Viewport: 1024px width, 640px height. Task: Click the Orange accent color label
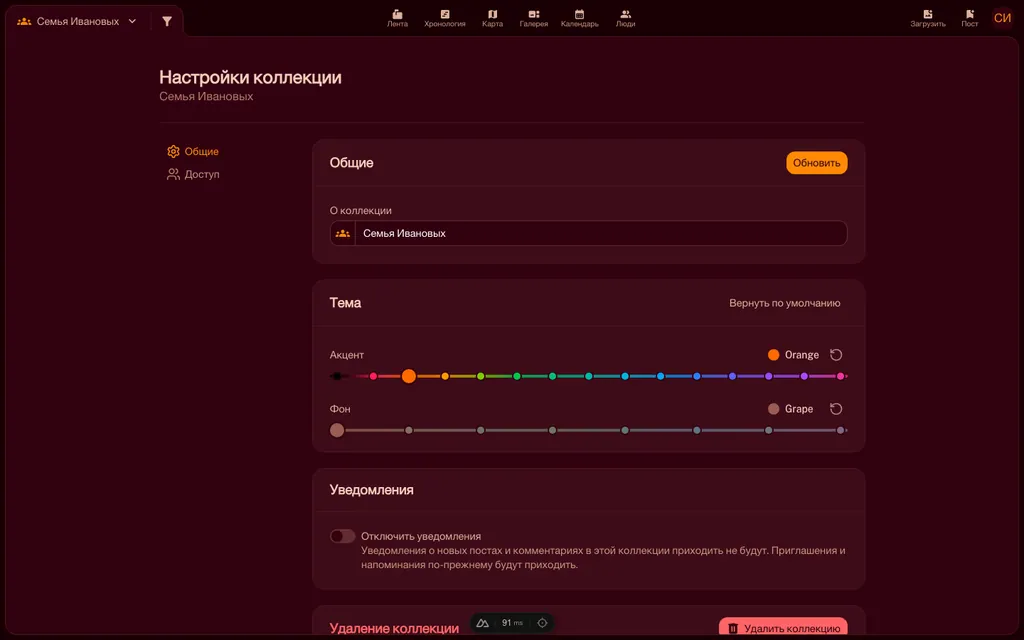801,355
